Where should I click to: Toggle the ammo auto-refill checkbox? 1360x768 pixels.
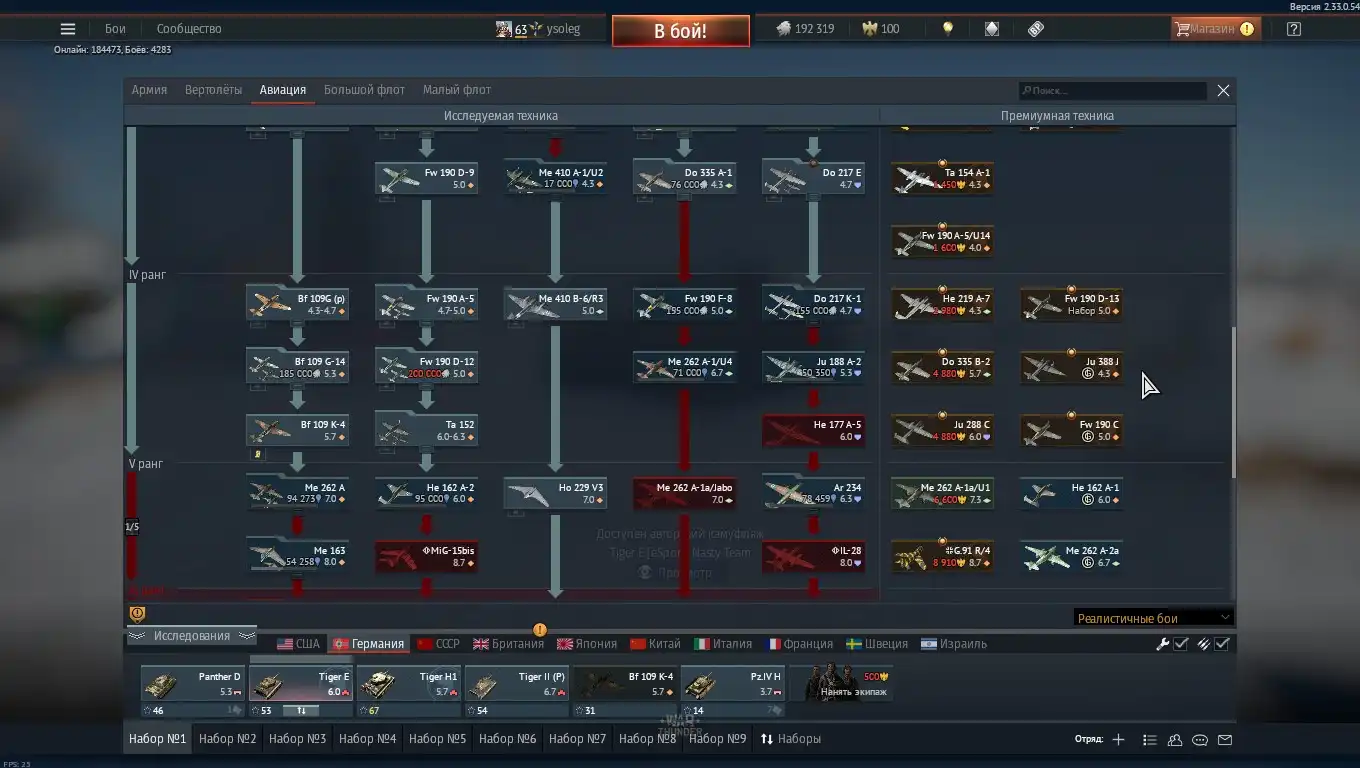click(x=1222, y=644)
